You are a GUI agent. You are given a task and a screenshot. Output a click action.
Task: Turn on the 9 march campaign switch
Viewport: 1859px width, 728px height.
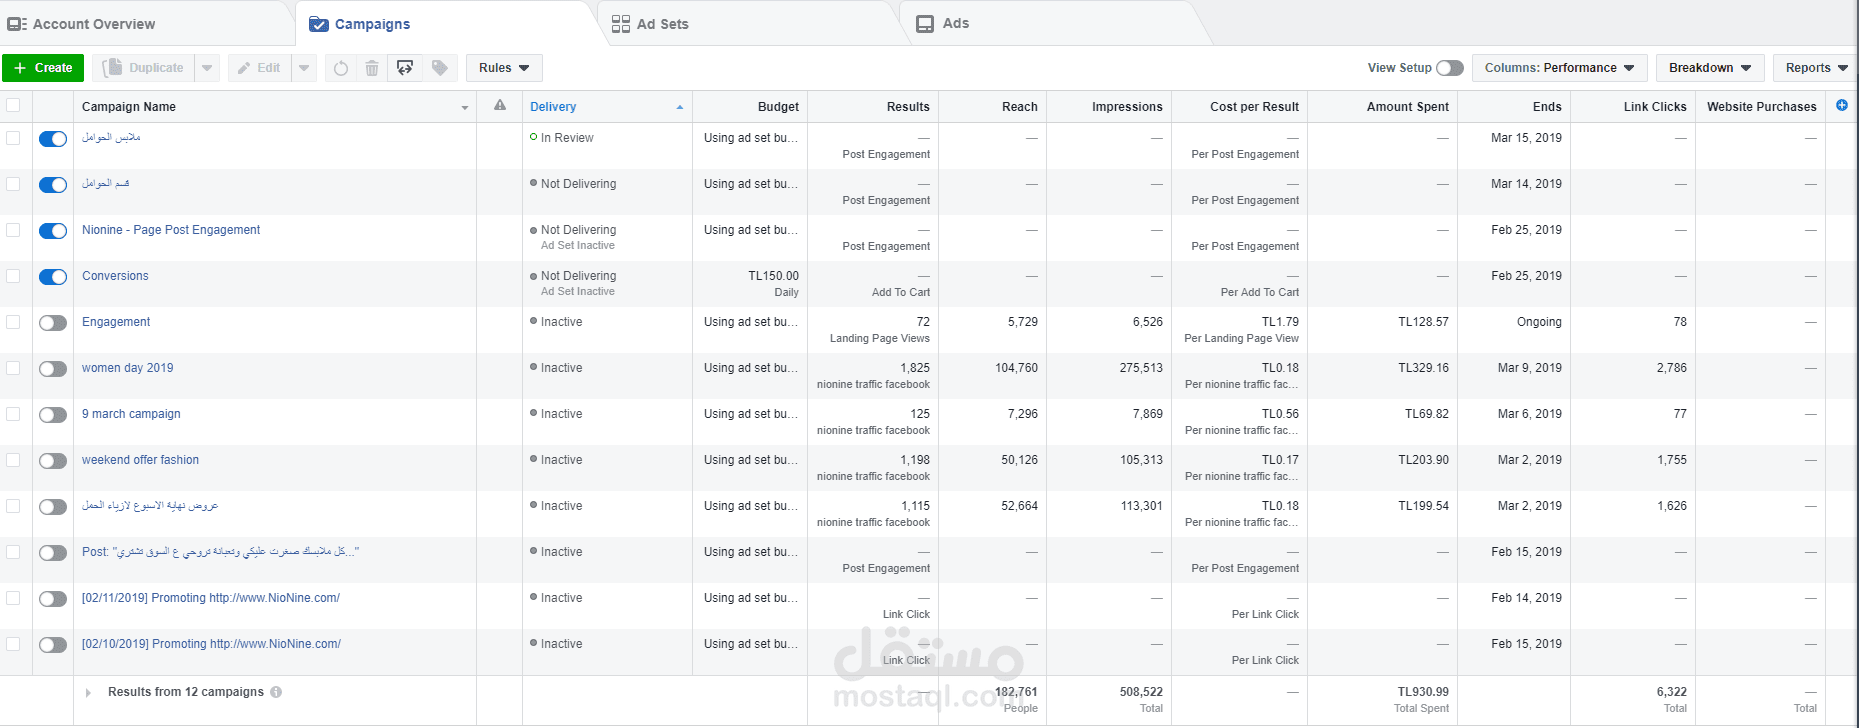coord(53,415)
